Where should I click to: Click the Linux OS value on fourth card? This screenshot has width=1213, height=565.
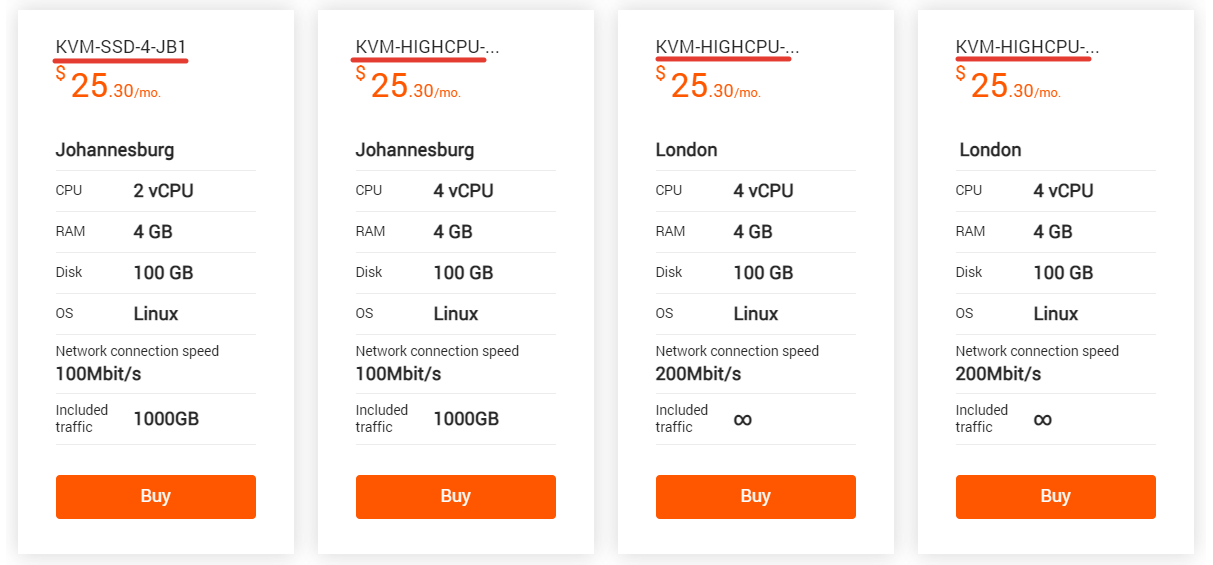1055,314
